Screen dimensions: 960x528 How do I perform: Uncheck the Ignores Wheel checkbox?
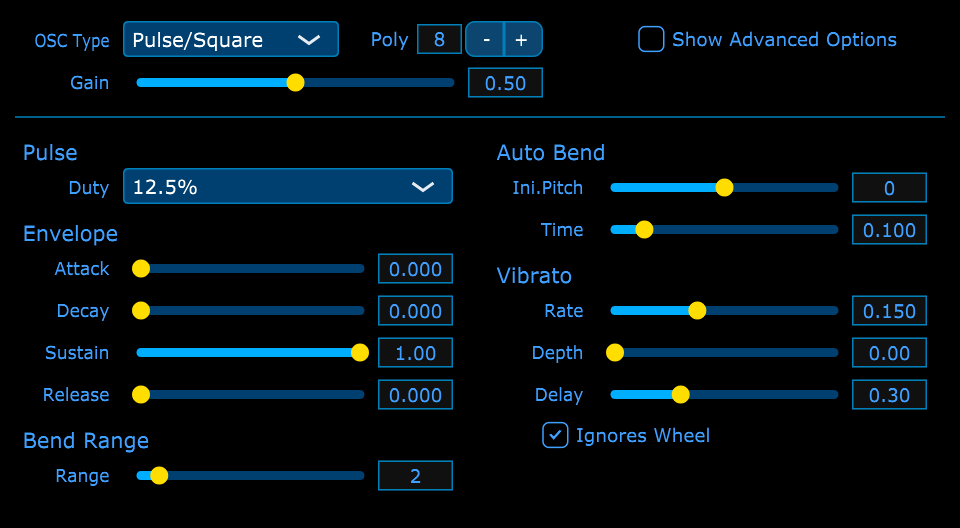point(555,436)
